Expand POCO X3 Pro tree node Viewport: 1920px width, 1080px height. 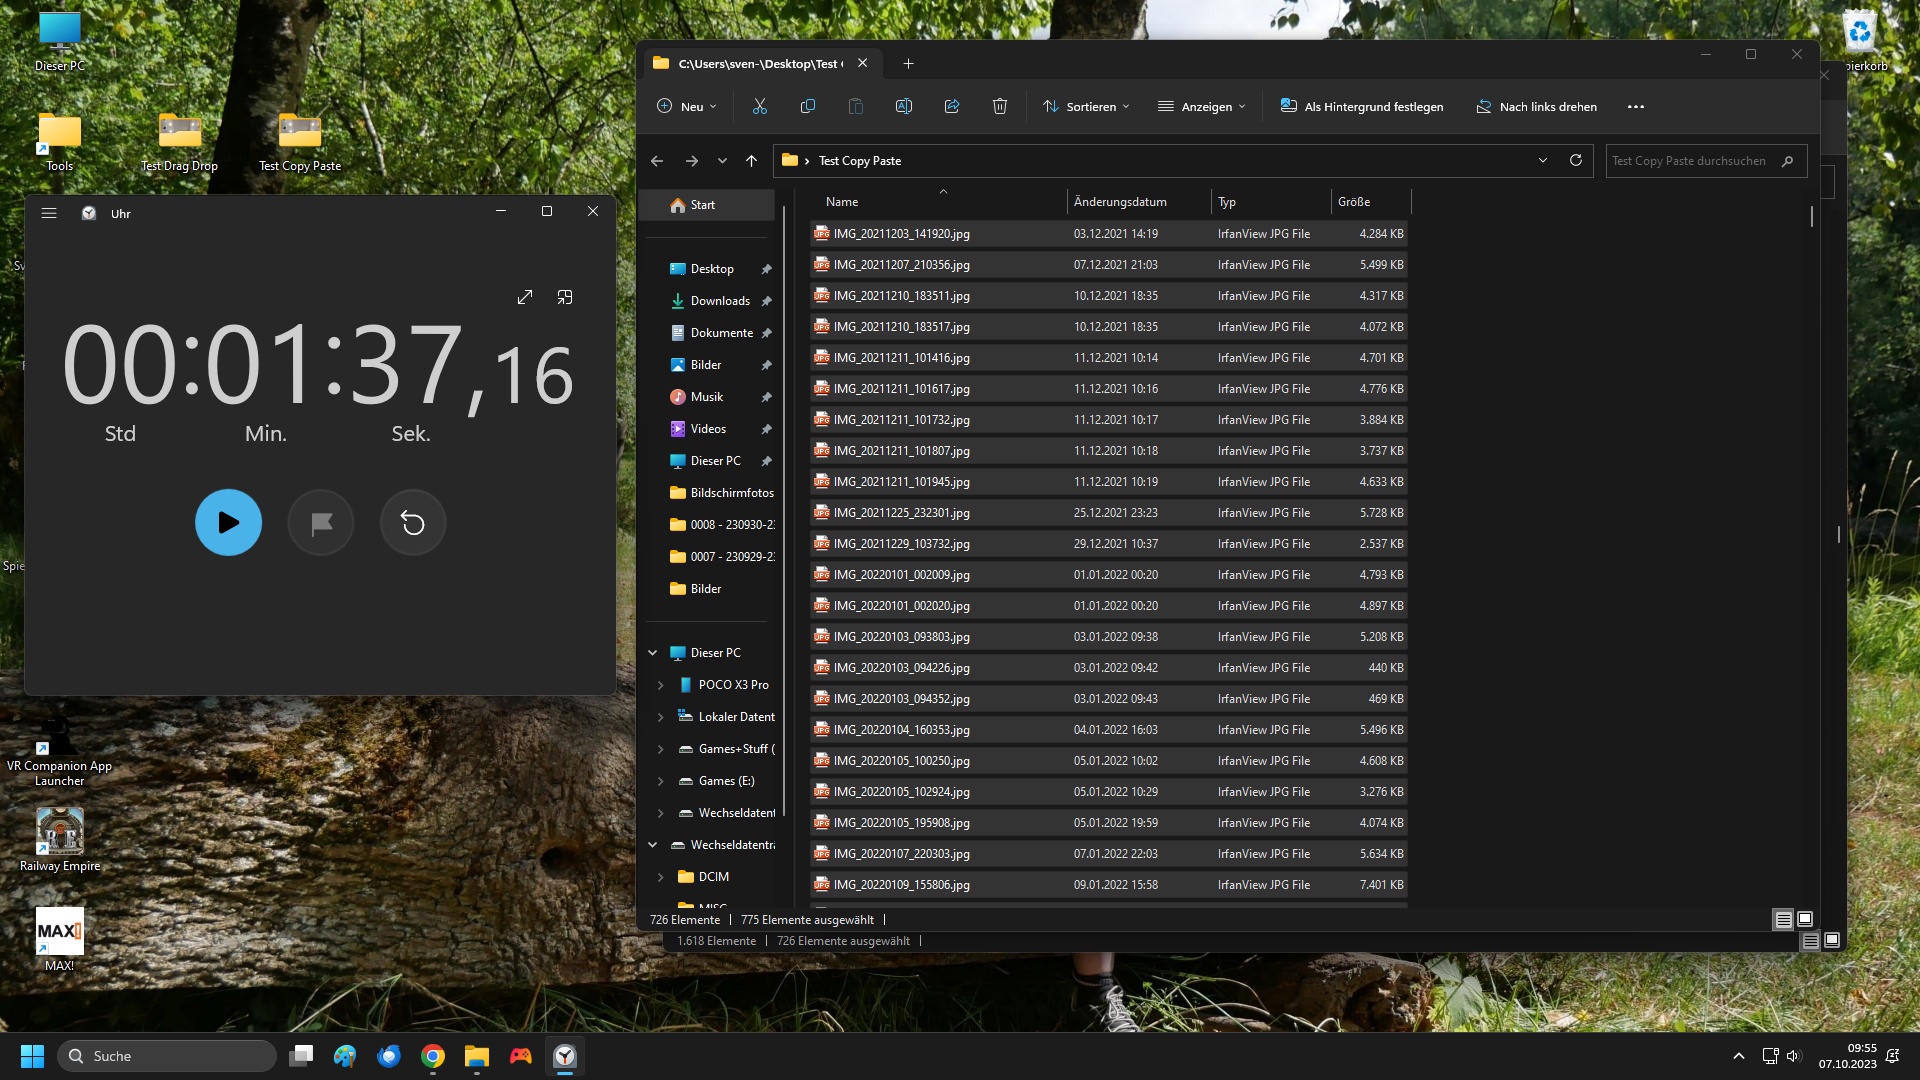pyautogui.click(x=660, y=685)
